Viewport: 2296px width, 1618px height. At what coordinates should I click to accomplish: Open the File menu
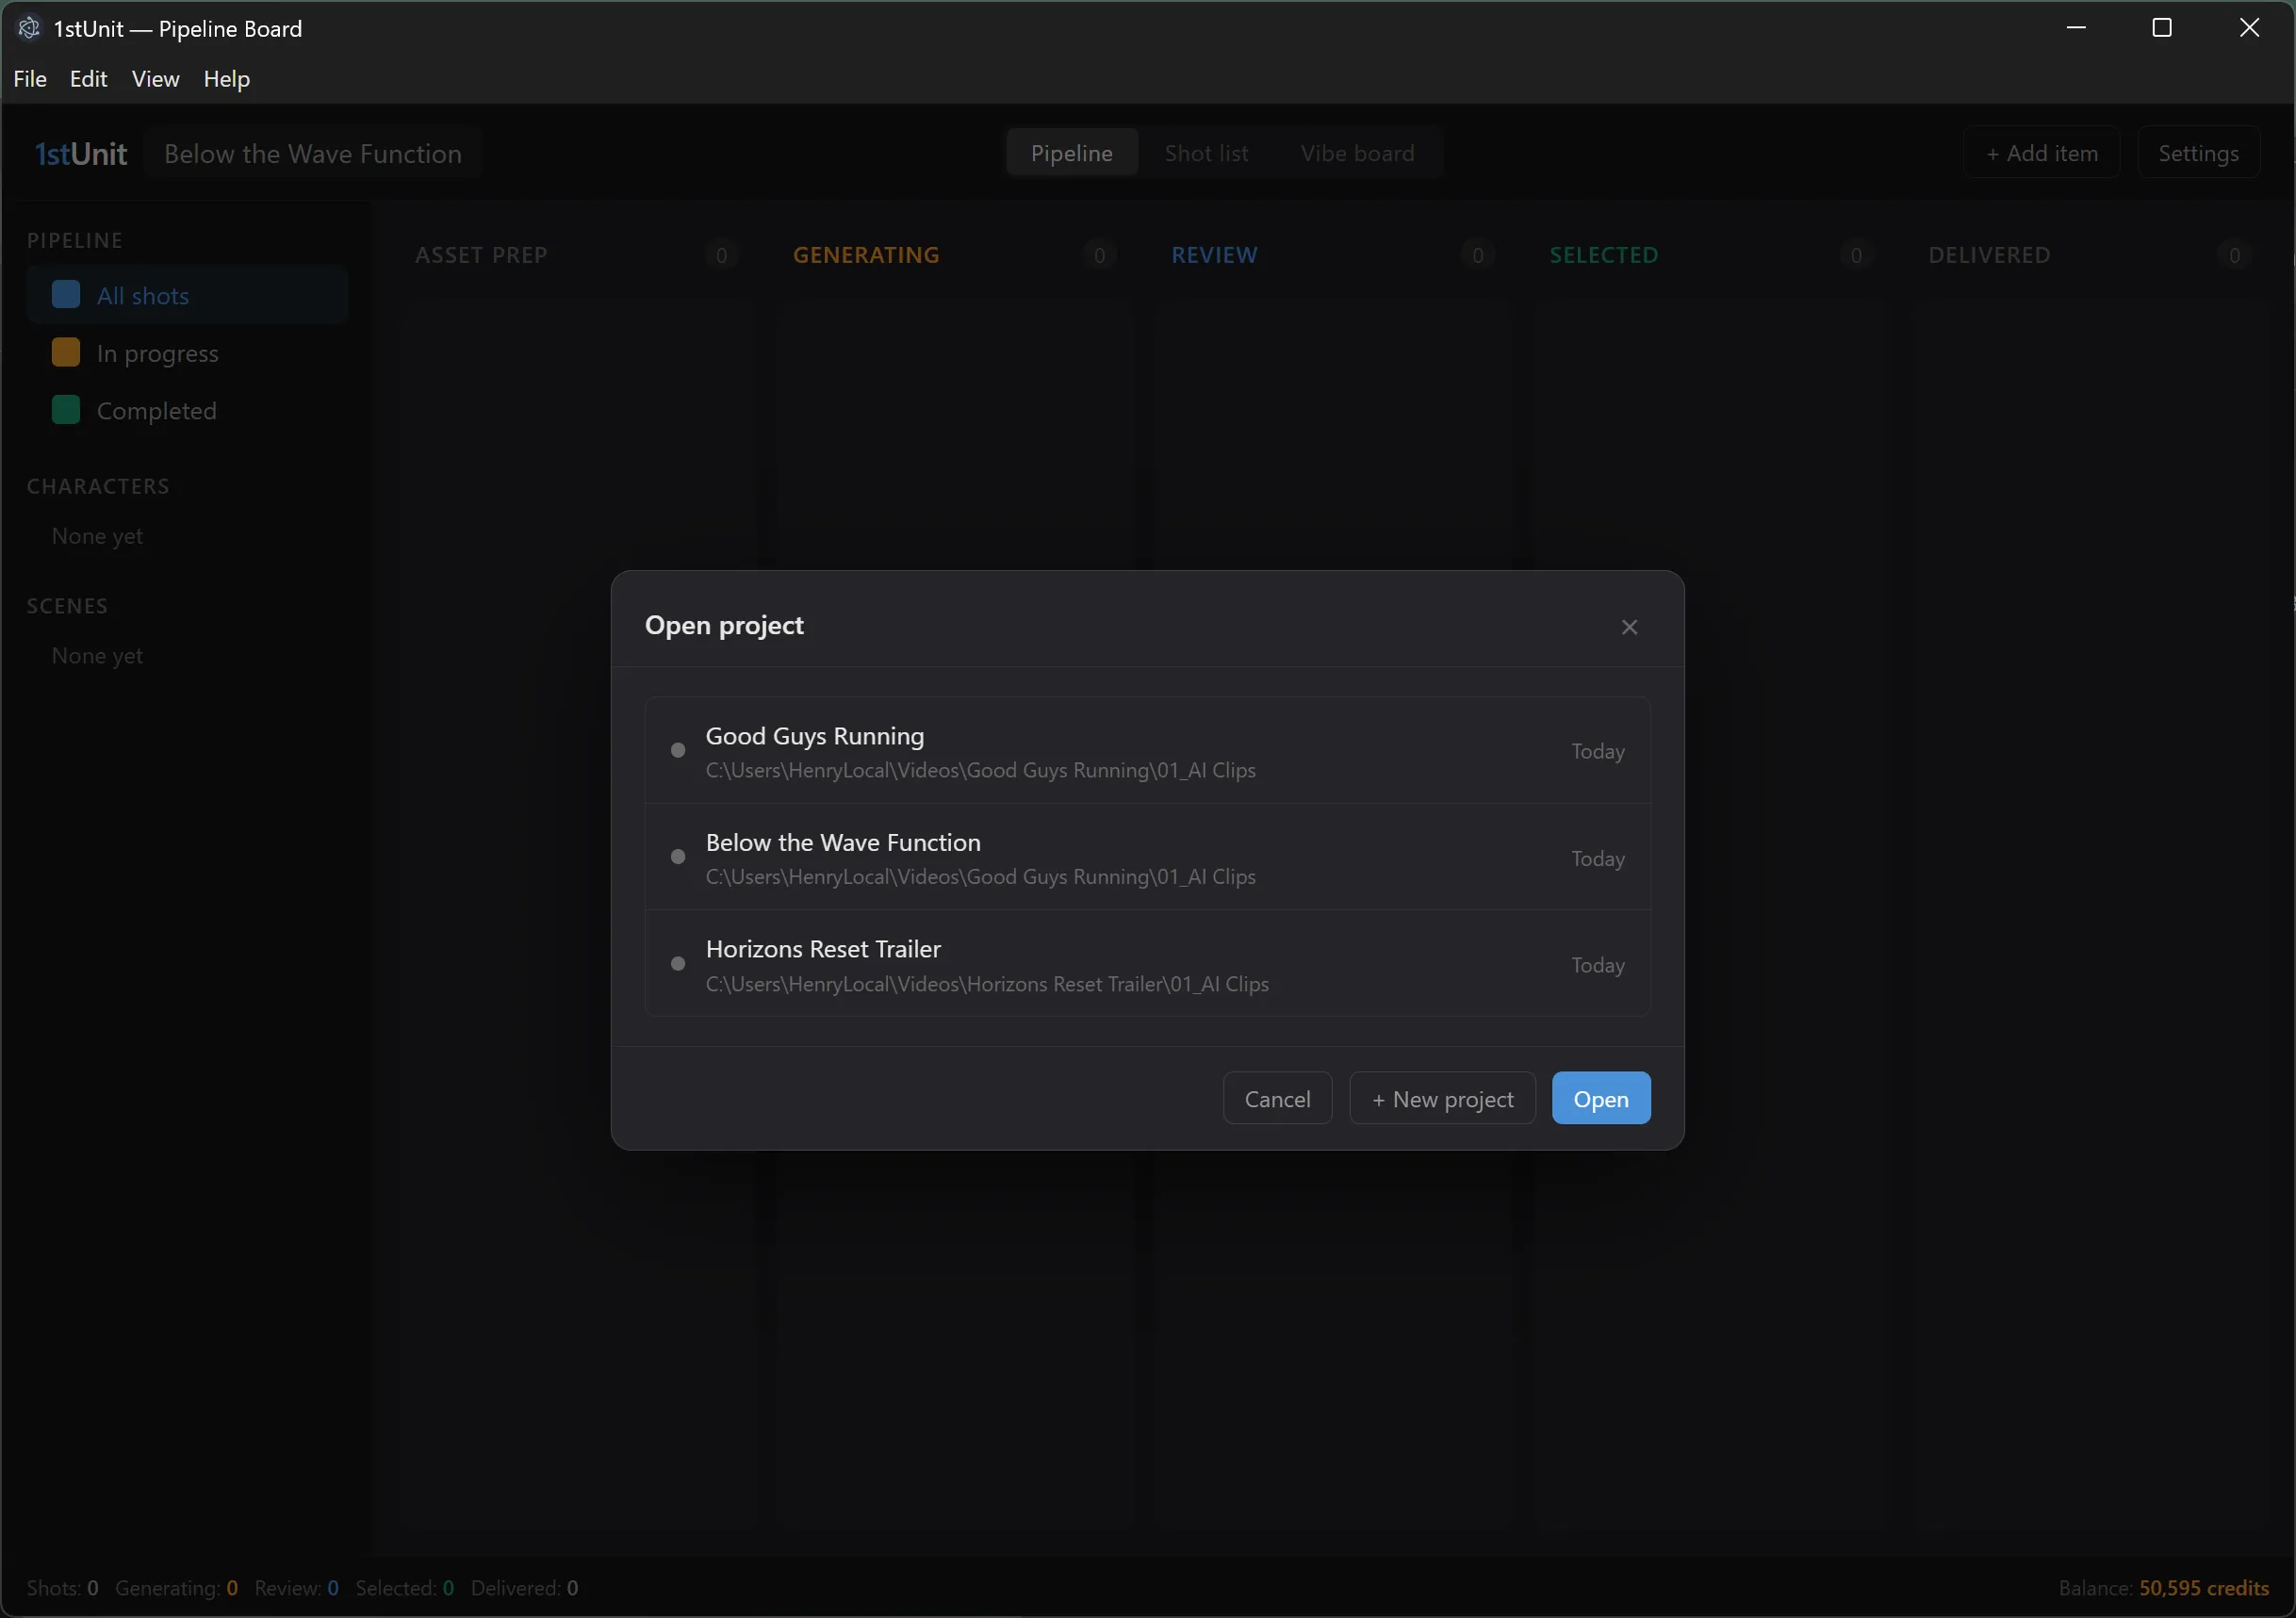coord(30,79)
